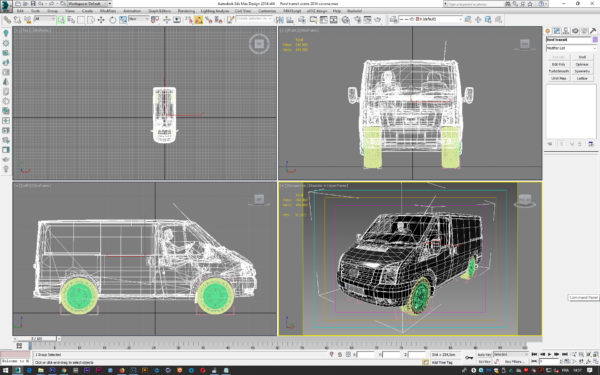Open the layer list dropdown
Screen dimensions: 600x375
point(430,19)
